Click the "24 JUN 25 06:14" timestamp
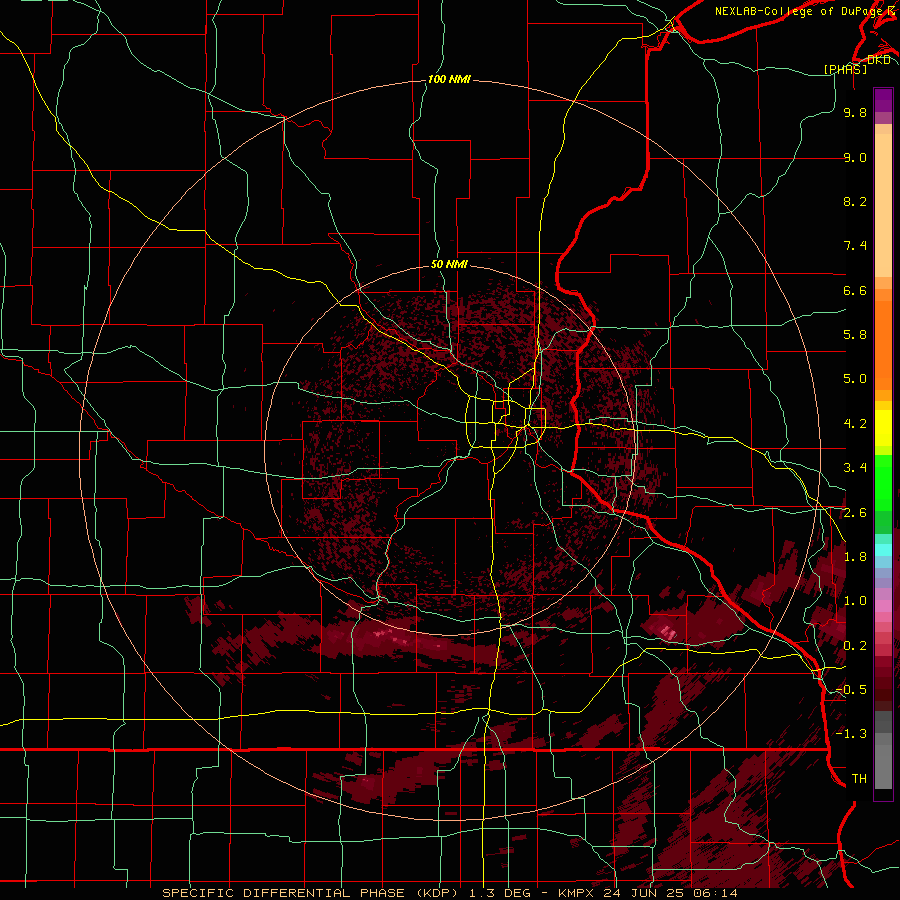Screen dimensions: 900x900 point(670,893)
